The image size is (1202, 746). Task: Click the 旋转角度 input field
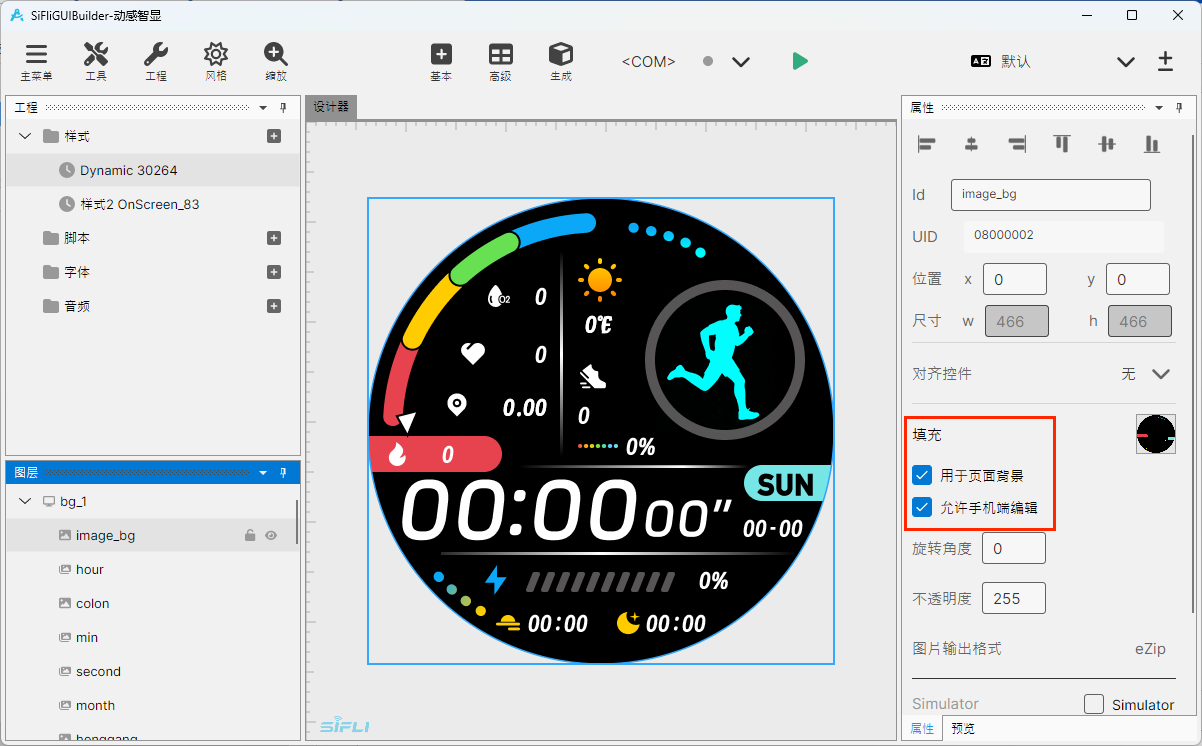point(1014,548)
